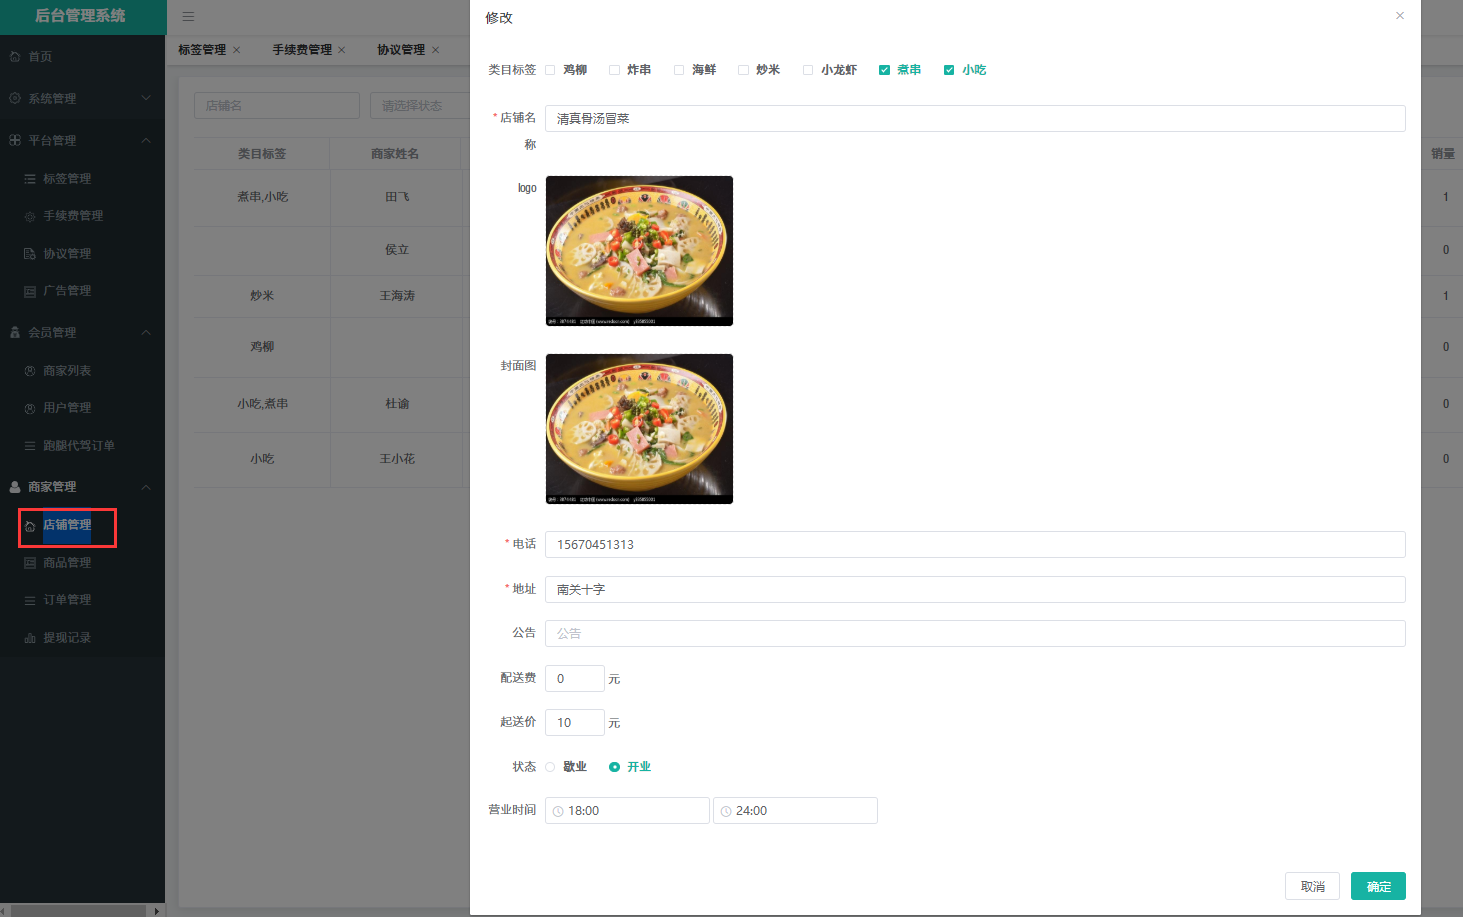The width and height of the screenshot is (1463, 917).
Task: Click the 提现记录 chart icon
Action: (x=30, y=638)
